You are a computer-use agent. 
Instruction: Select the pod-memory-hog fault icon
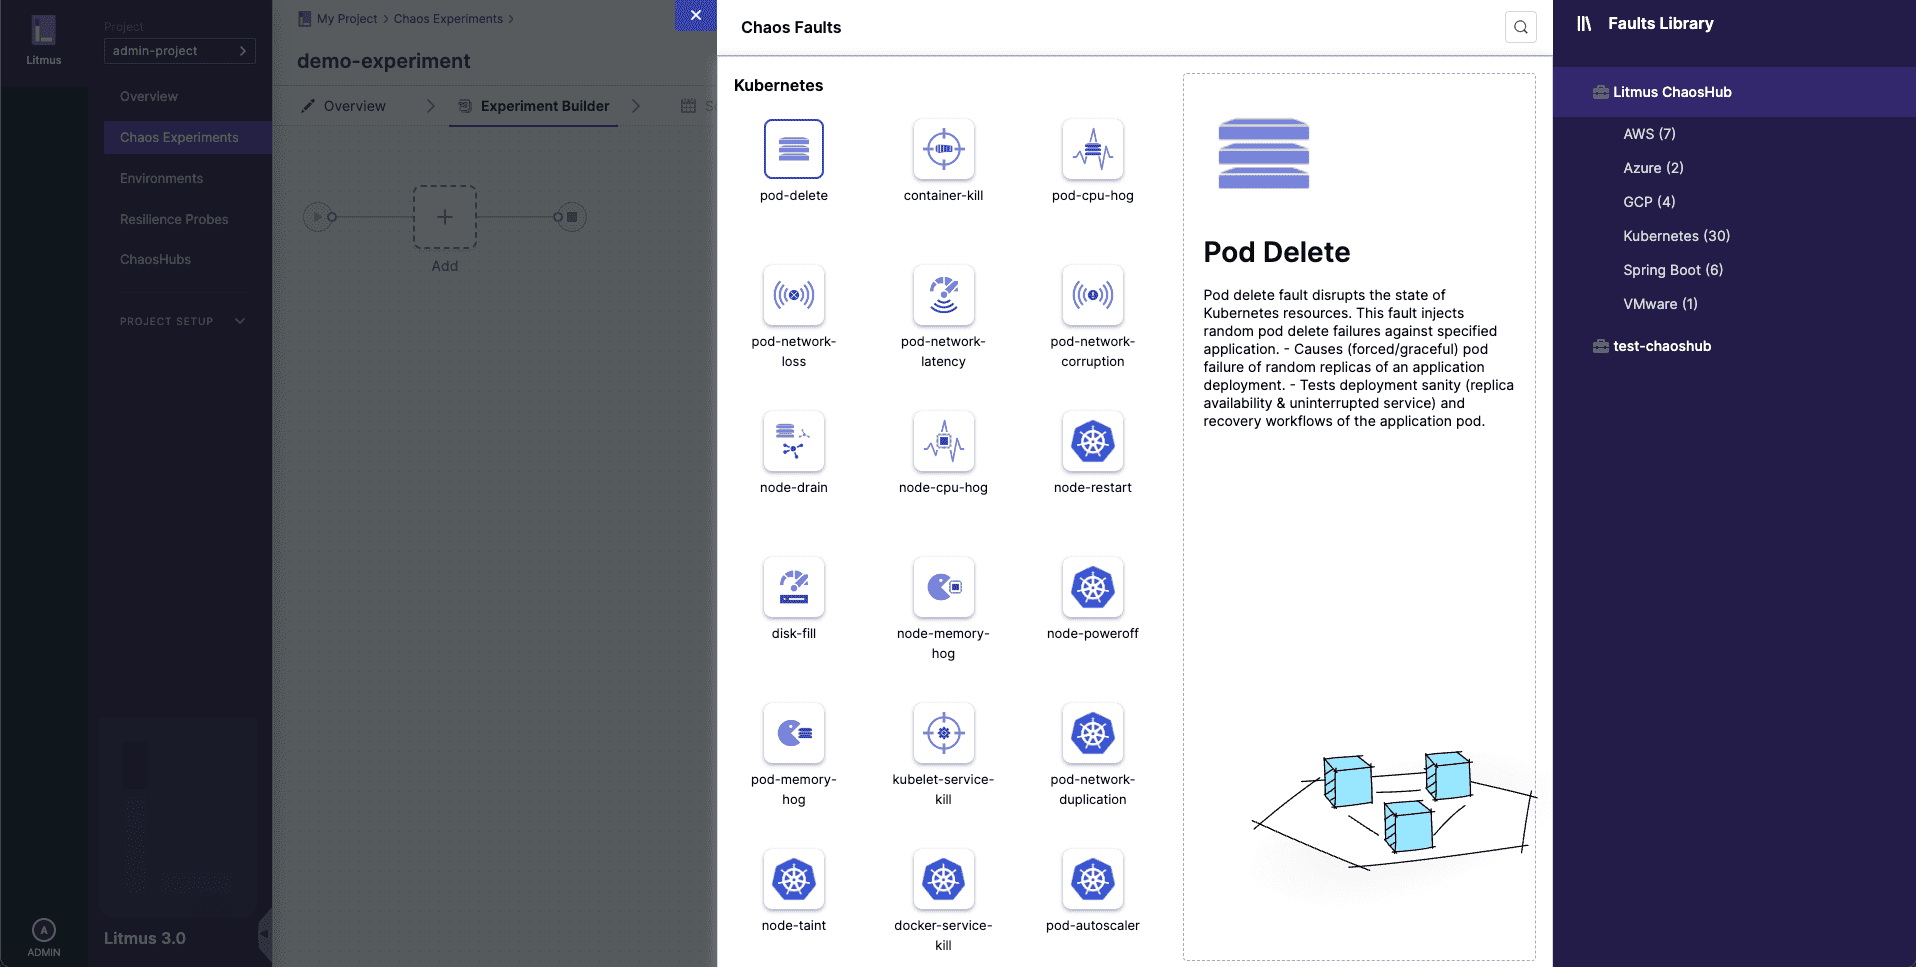794,733
